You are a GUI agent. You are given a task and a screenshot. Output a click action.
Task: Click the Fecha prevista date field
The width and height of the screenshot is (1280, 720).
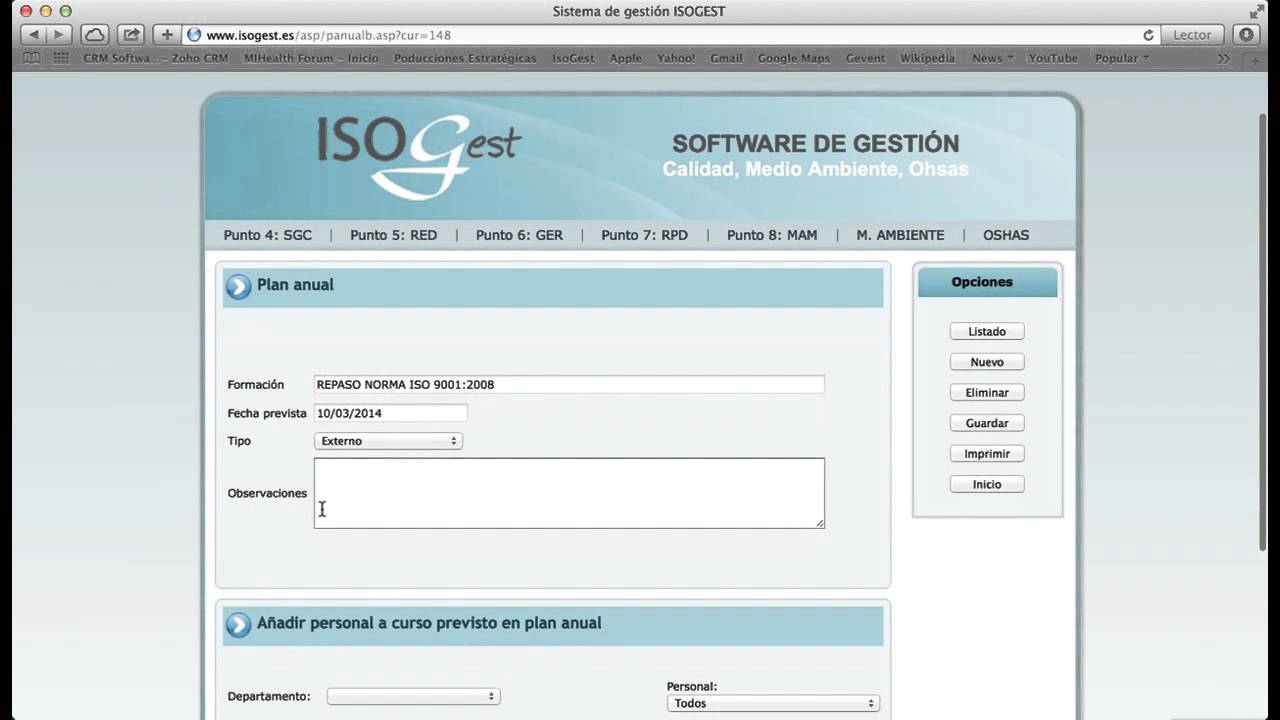click(x=390, y=413)
